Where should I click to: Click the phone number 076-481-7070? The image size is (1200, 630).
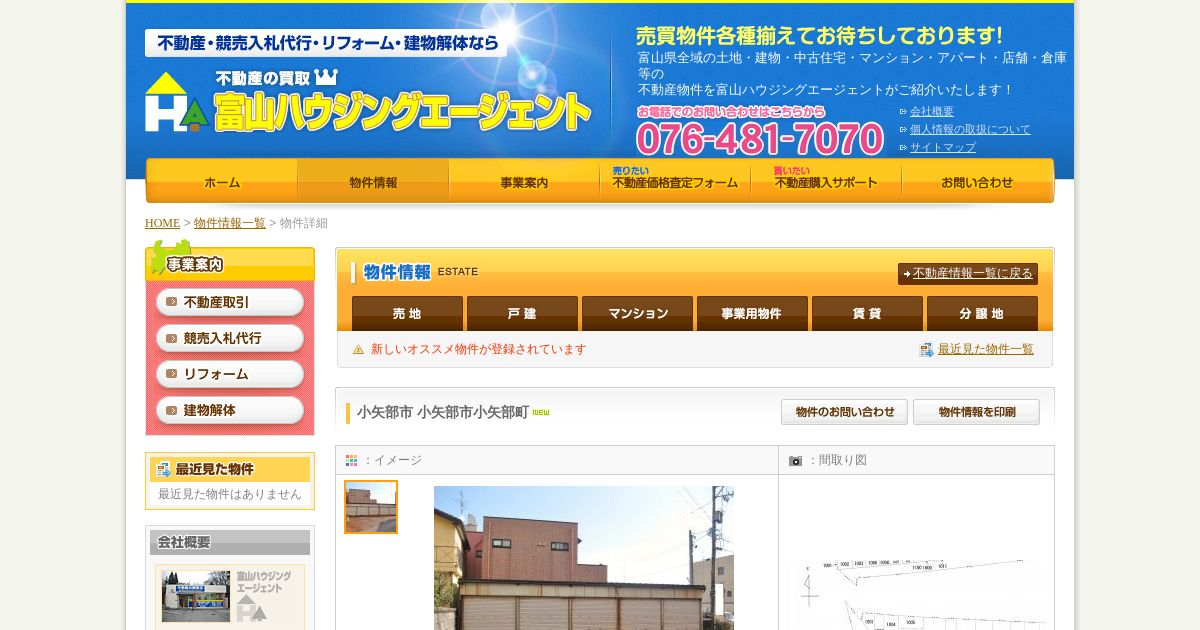coord(760,139)
